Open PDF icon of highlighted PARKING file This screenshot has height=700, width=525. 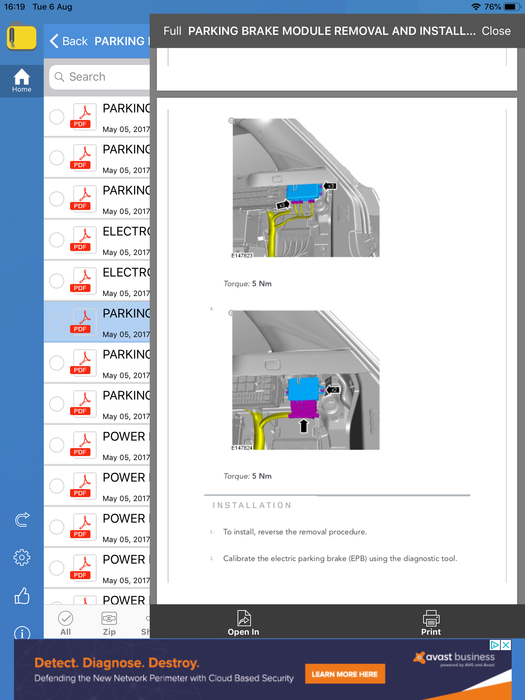[83, 322]
